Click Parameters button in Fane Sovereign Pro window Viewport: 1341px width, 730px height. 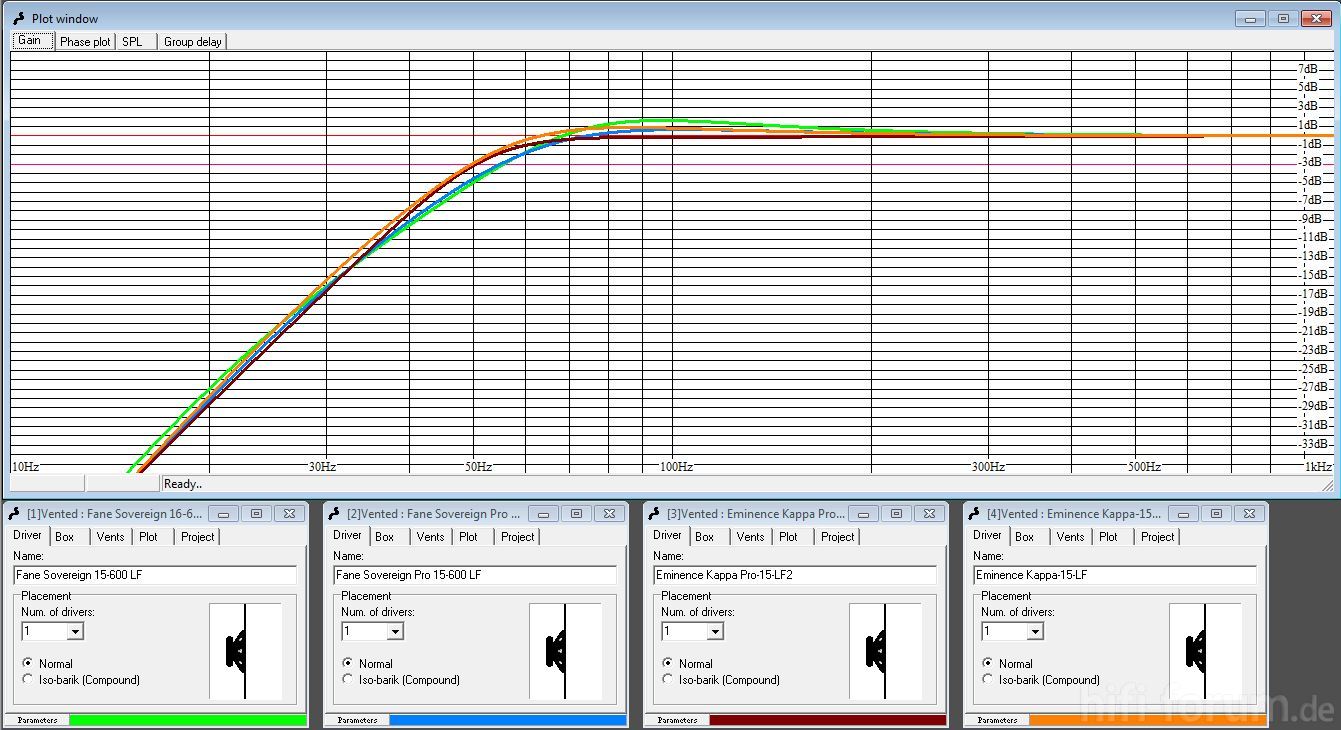[357, 720]
